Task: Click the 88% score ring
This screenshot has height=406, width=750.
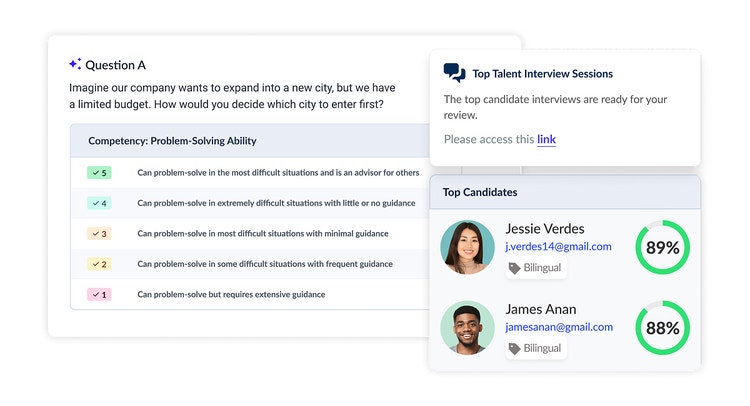Action: (662, 328)
